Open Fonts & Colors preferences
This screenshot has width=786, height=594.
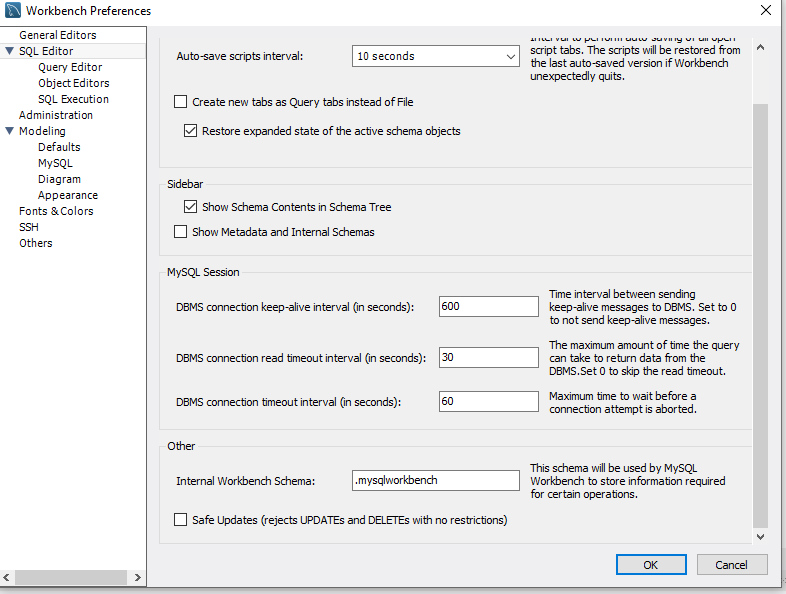click(56, 211)
